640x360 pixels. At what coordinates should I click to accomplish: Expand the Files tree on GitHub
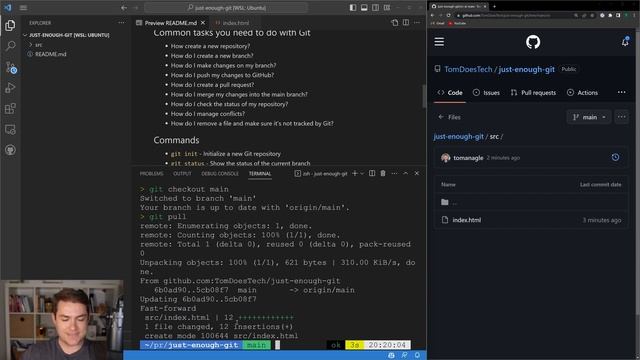(x=449, y=117)
